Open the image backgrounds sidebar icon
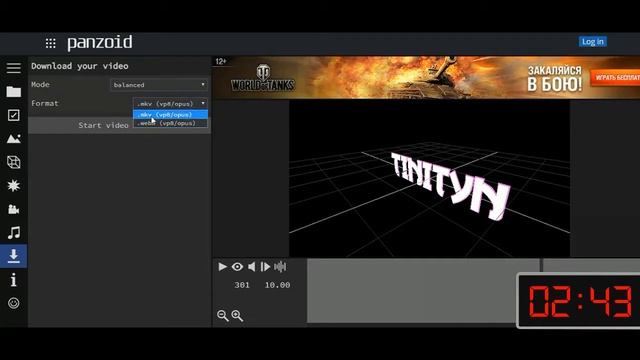Screen dimensions: 640x360 pyautogui.click(x=13, y=139)
